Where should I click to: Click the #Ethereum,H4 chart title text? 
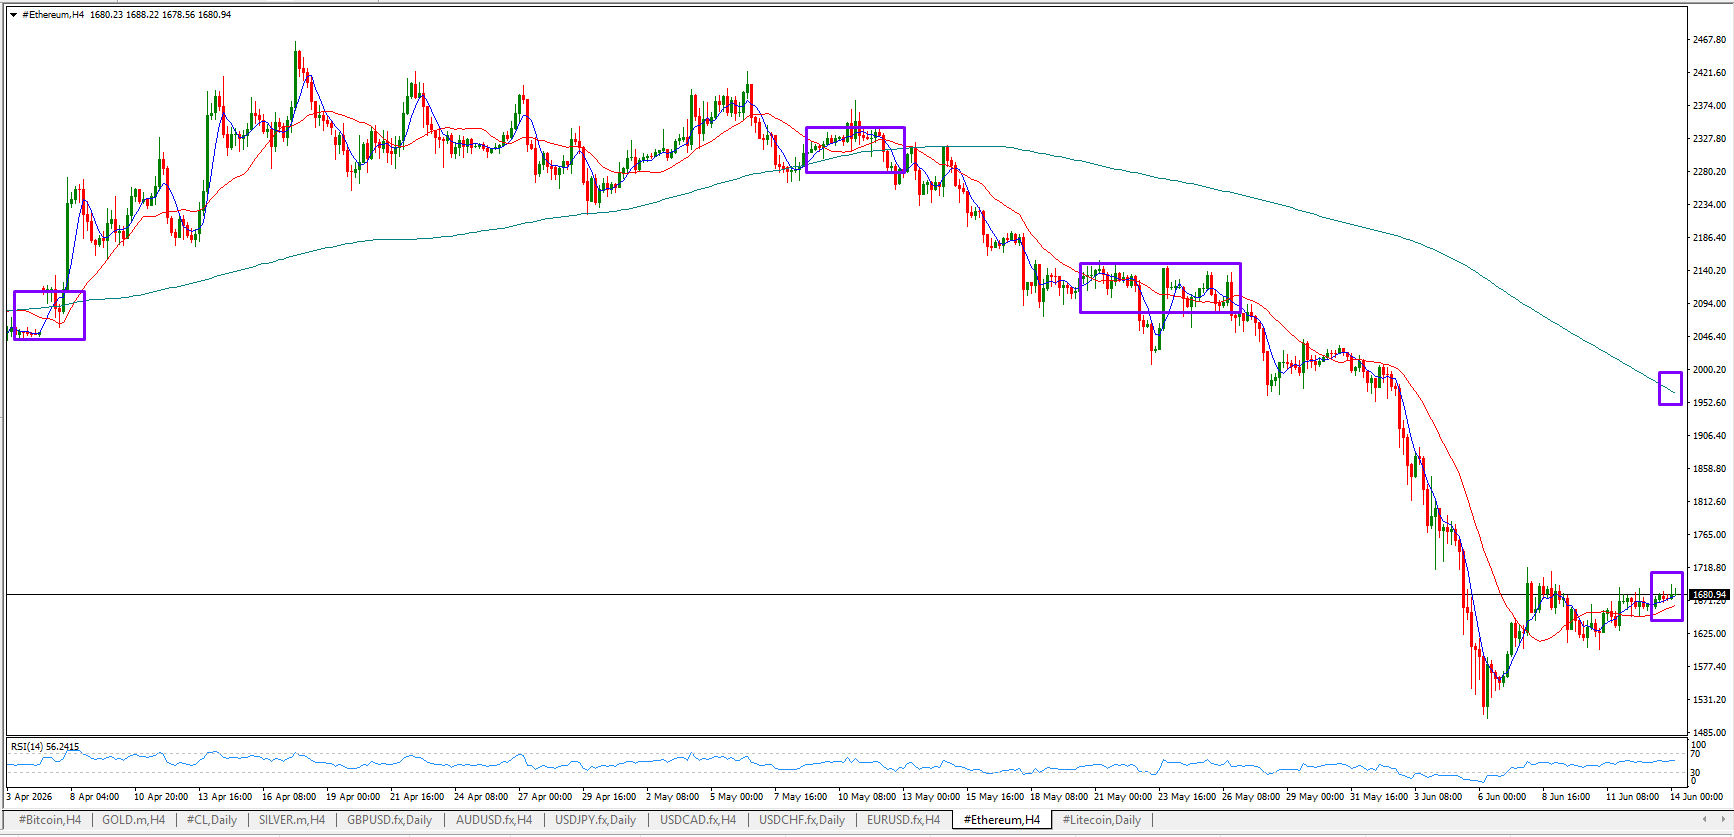[53, 15]
